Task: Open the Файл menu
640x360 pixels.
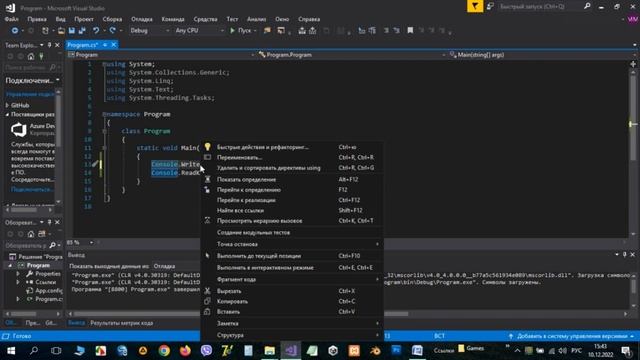Action: coord(11,19)
